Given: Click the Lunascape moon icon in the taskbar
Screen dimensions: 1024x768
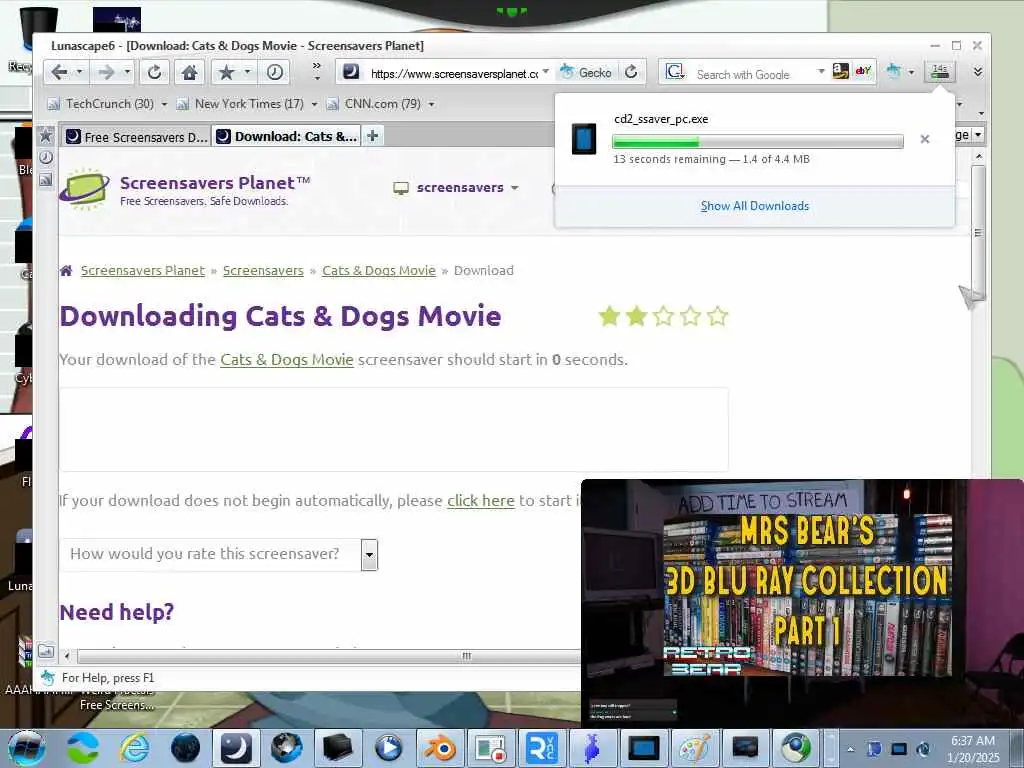Looking at the screenshot, I should pos(236,748).
